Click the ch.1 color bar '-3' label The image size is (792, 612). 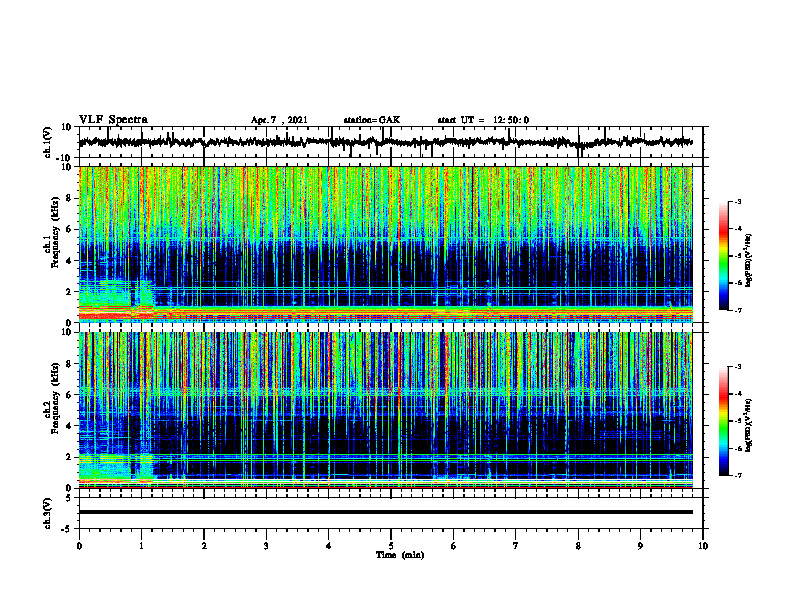click(x=737, y=201)
